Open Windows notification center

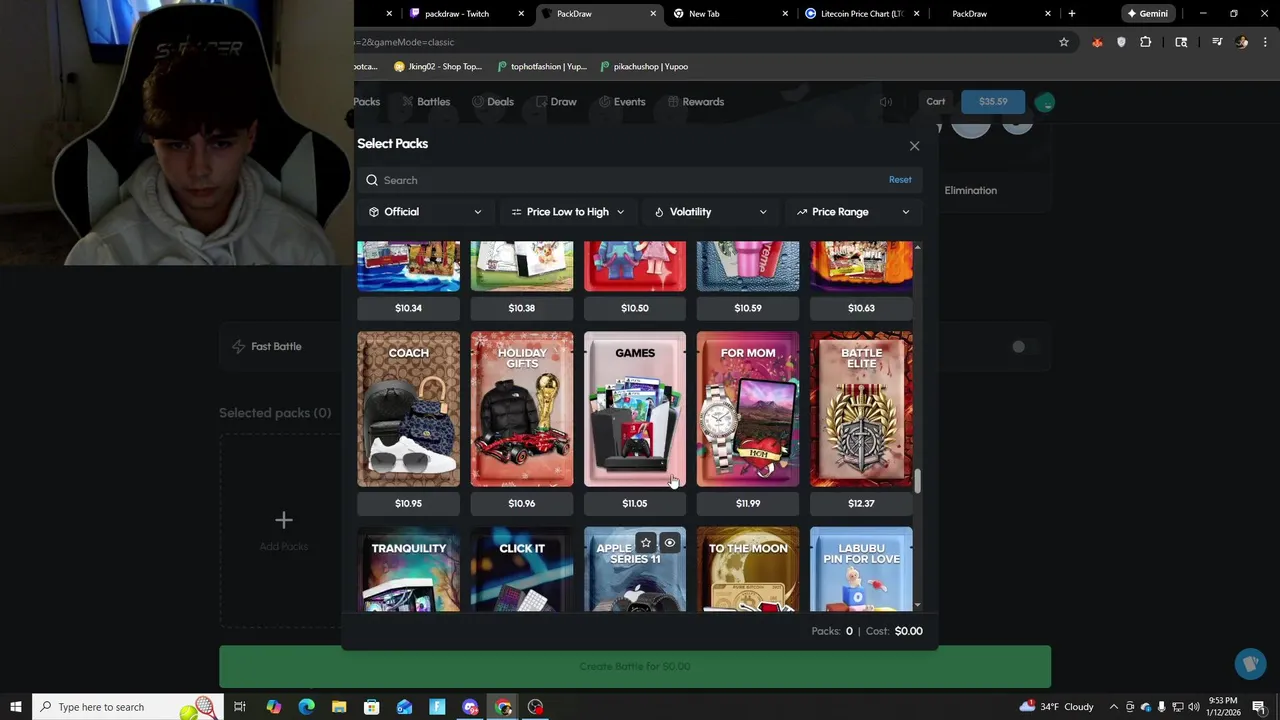(x=1259, y=707)
